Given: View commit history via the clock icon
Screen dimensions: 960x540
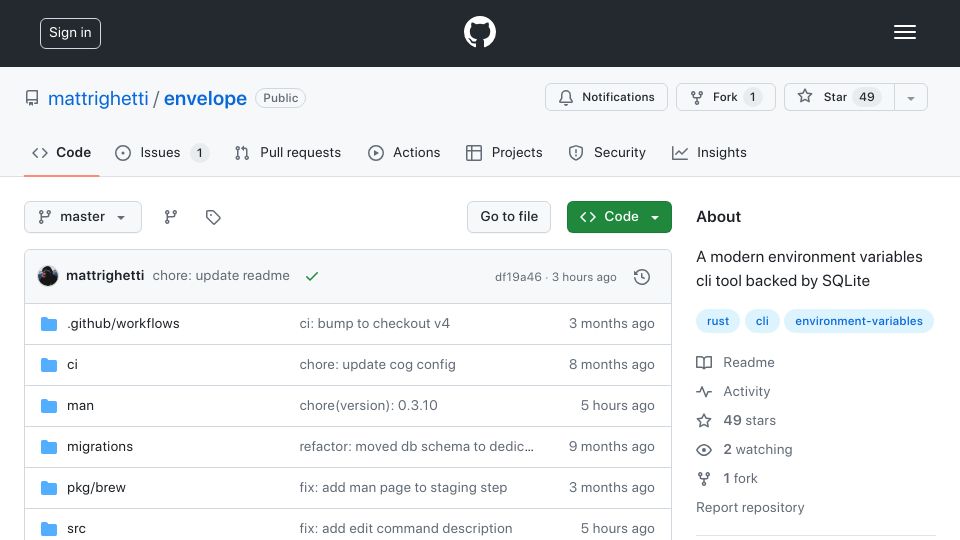Looking at the screenshot, I should (642, 277).
